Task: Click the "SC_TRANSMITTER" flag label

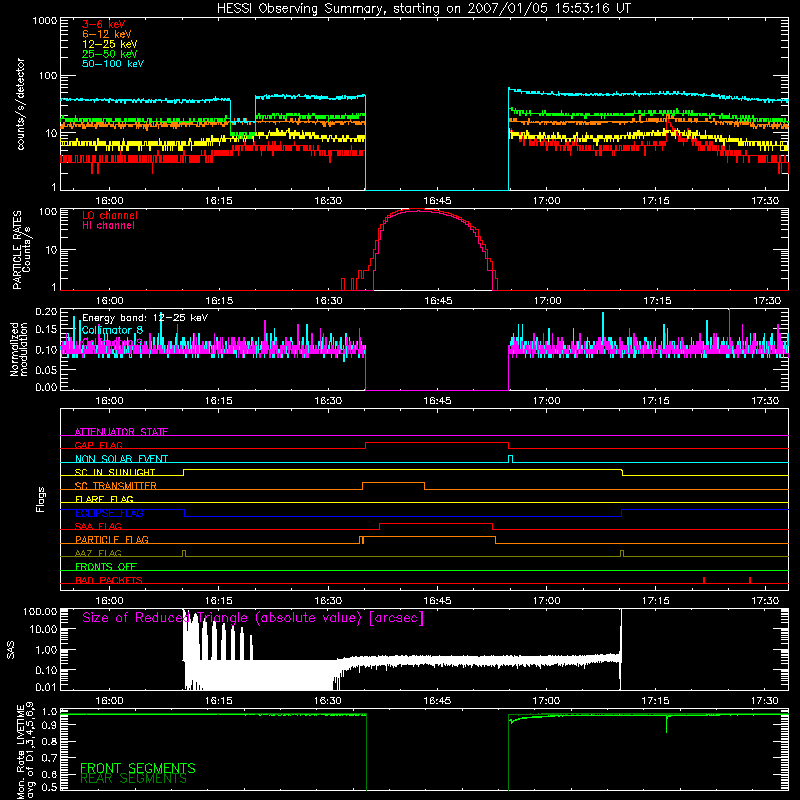Action: pyautogui.click(x=115, y=486)
